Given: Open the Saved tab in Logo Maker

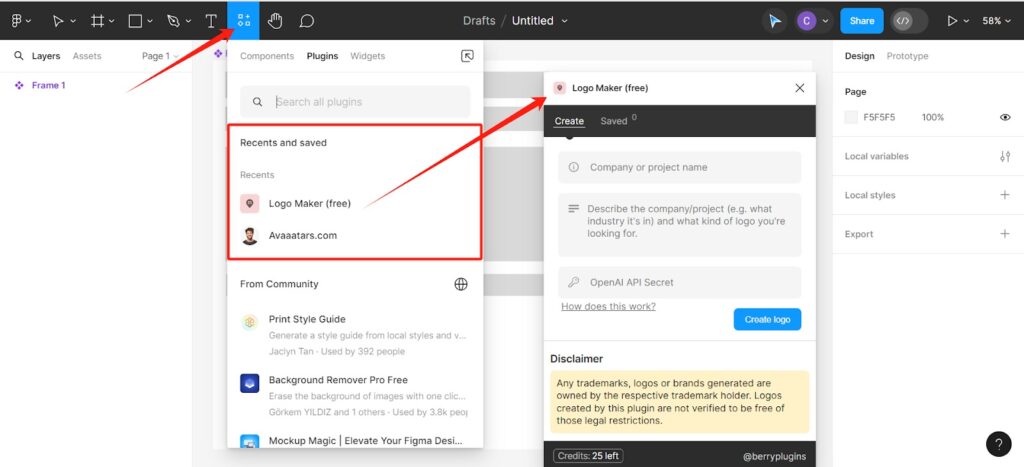Looking at the screenshot, I should pyautogui.click(x=614, y=121).
